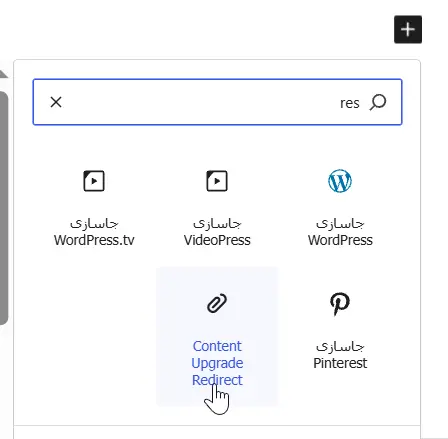The height and width of the screenshot is (439, 448).
Task: Clear the block search with the X icon
Action: click(x=56, y=102)
